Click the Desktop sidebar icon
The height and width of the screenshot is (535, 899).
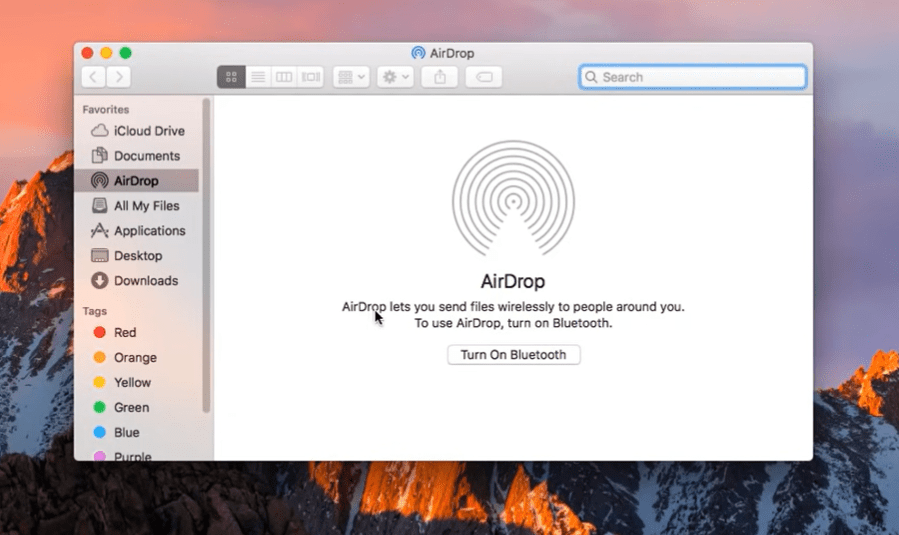(x=100, y=255)
